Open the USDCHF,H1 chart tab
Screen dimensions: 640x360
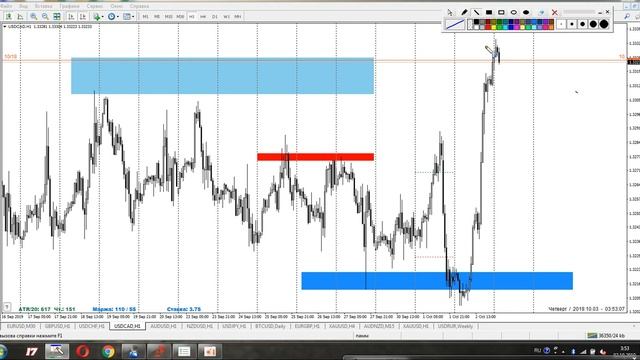click(x=92, y=327)
